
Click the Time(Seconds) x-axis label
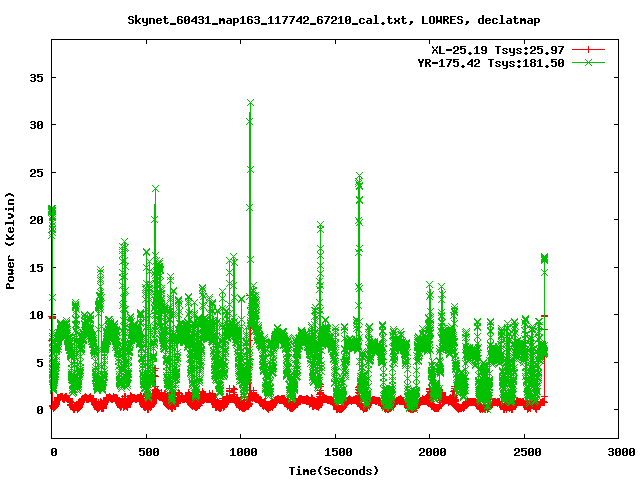pyautogui.click(x=333, y=471)
